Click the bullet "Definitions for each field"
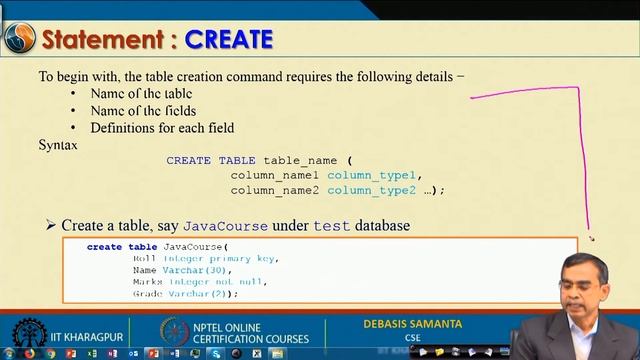Screen dimensions: 640x360 tap(162, 128)
